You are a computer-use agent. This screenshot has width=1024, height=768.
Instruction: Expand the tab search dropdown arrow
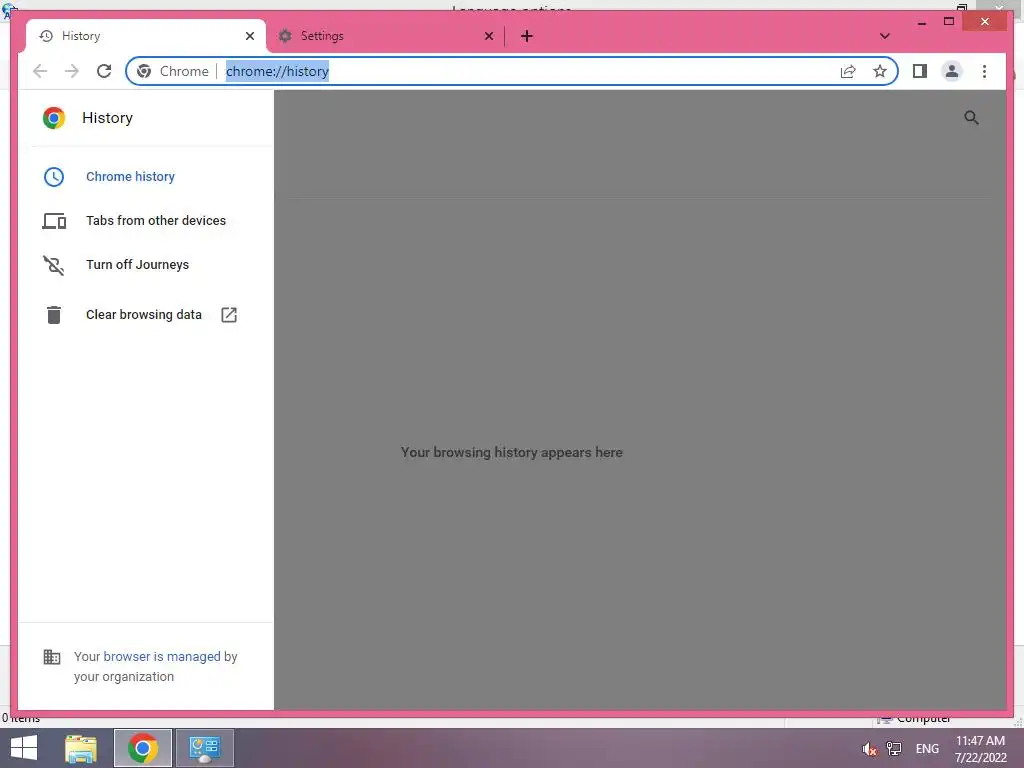coord(884,36)
